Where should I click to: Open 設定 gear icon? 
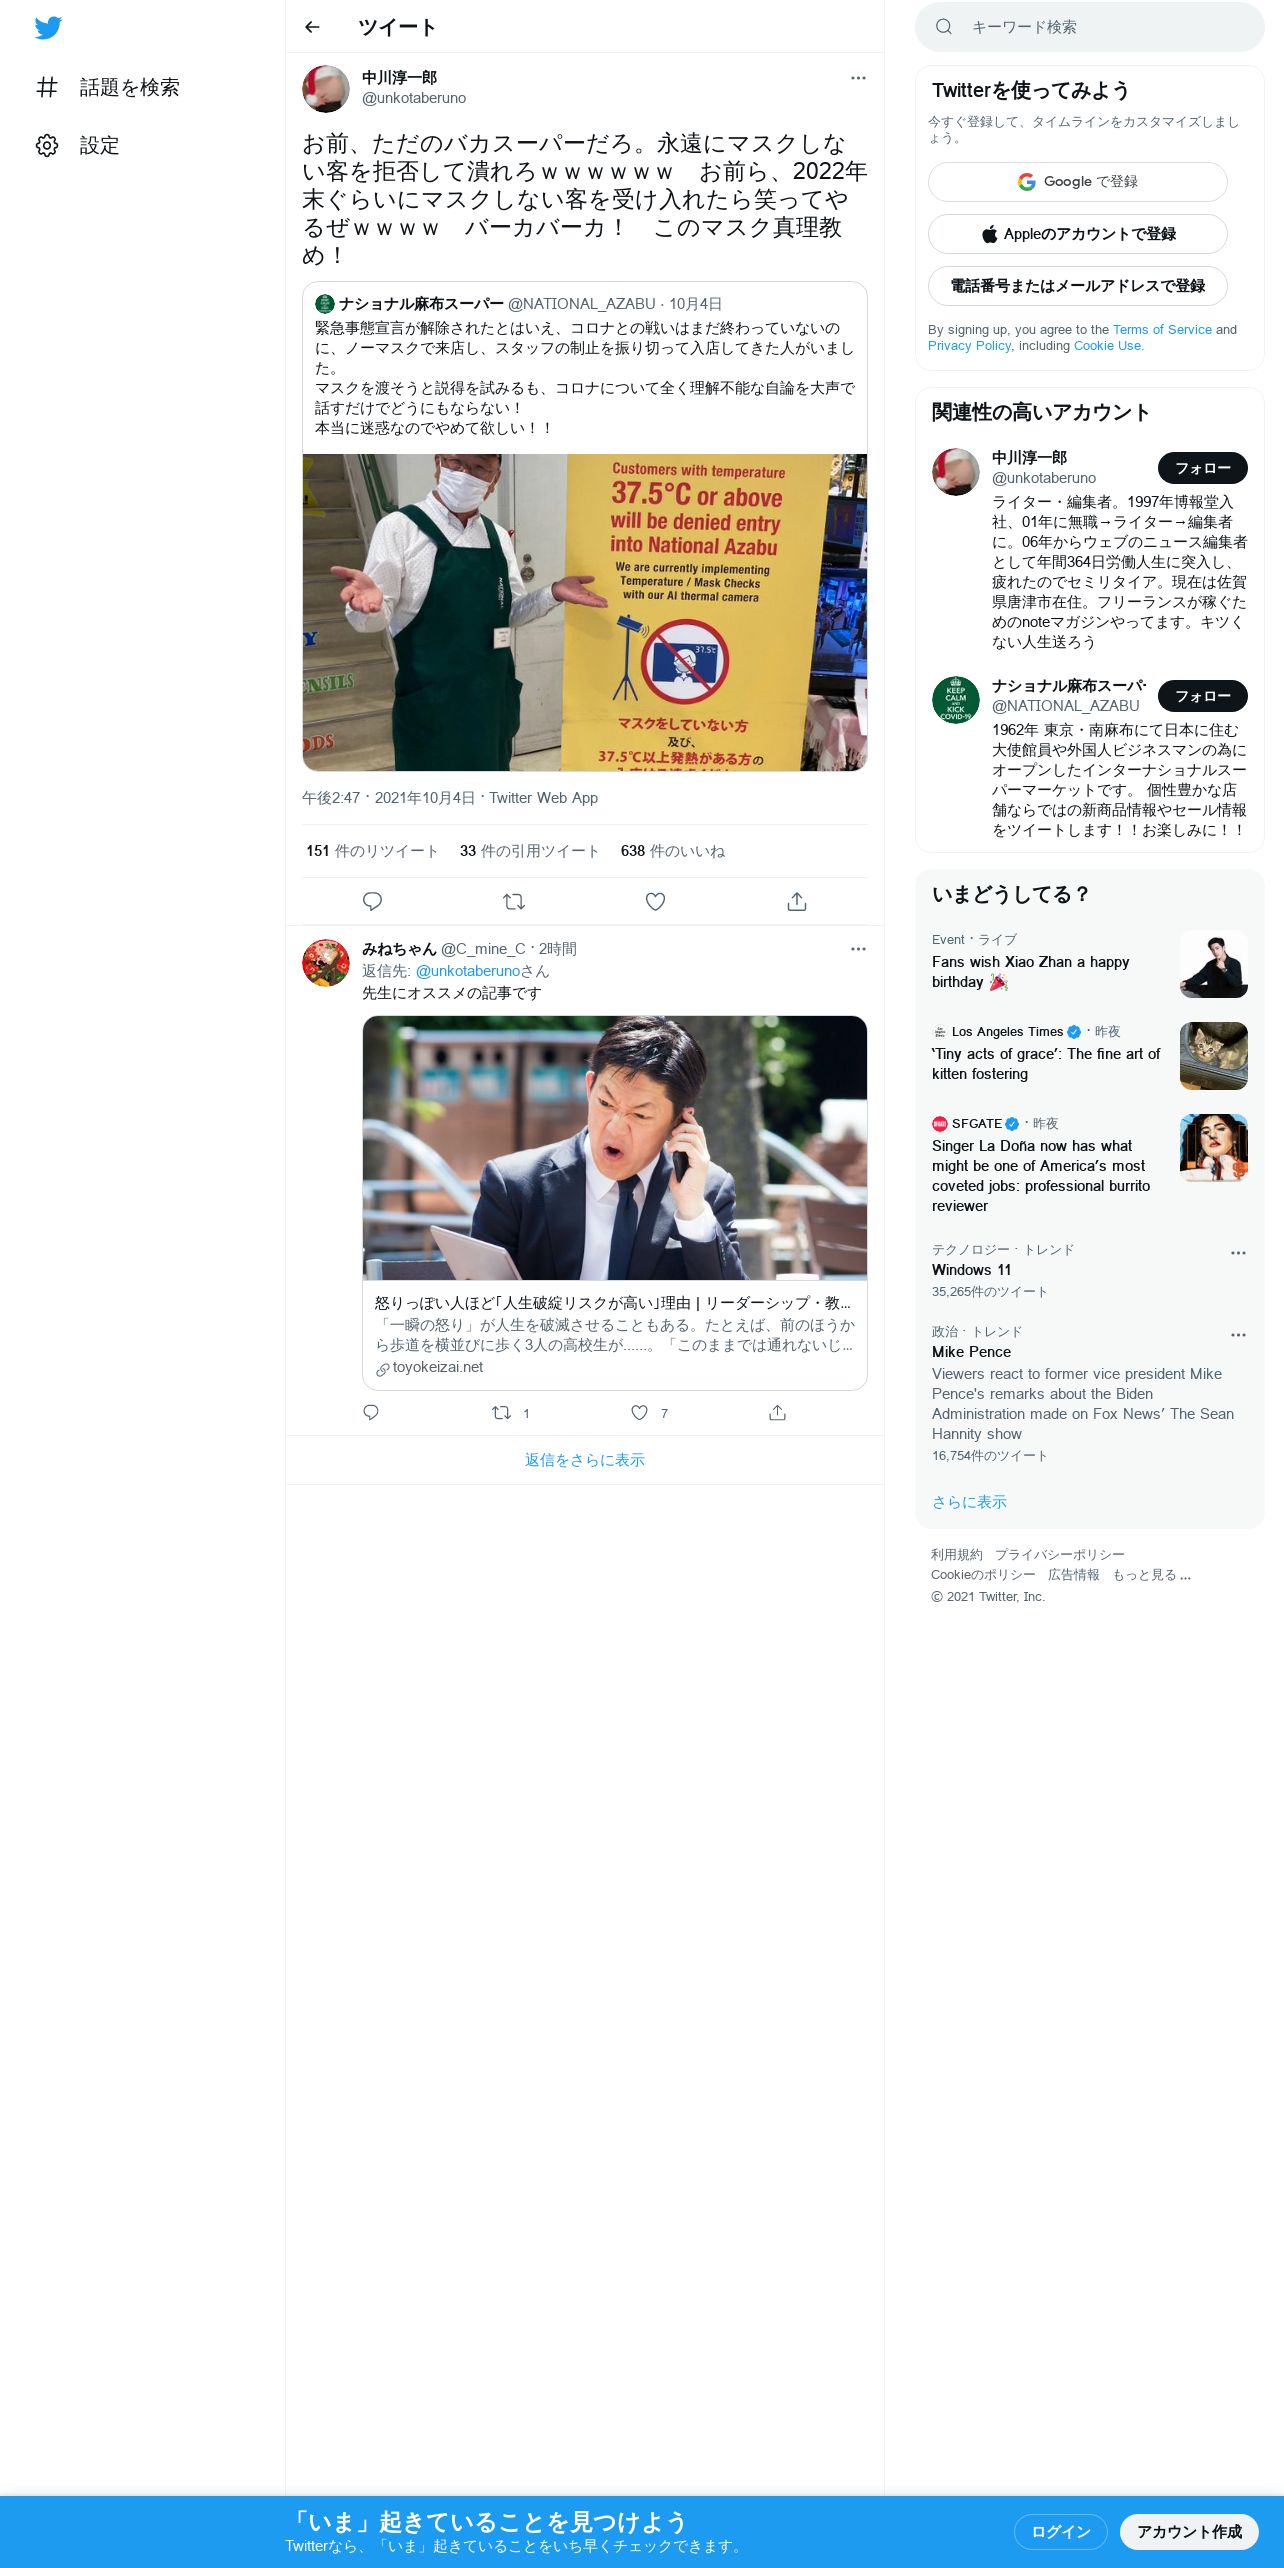[x=47, y=145]
